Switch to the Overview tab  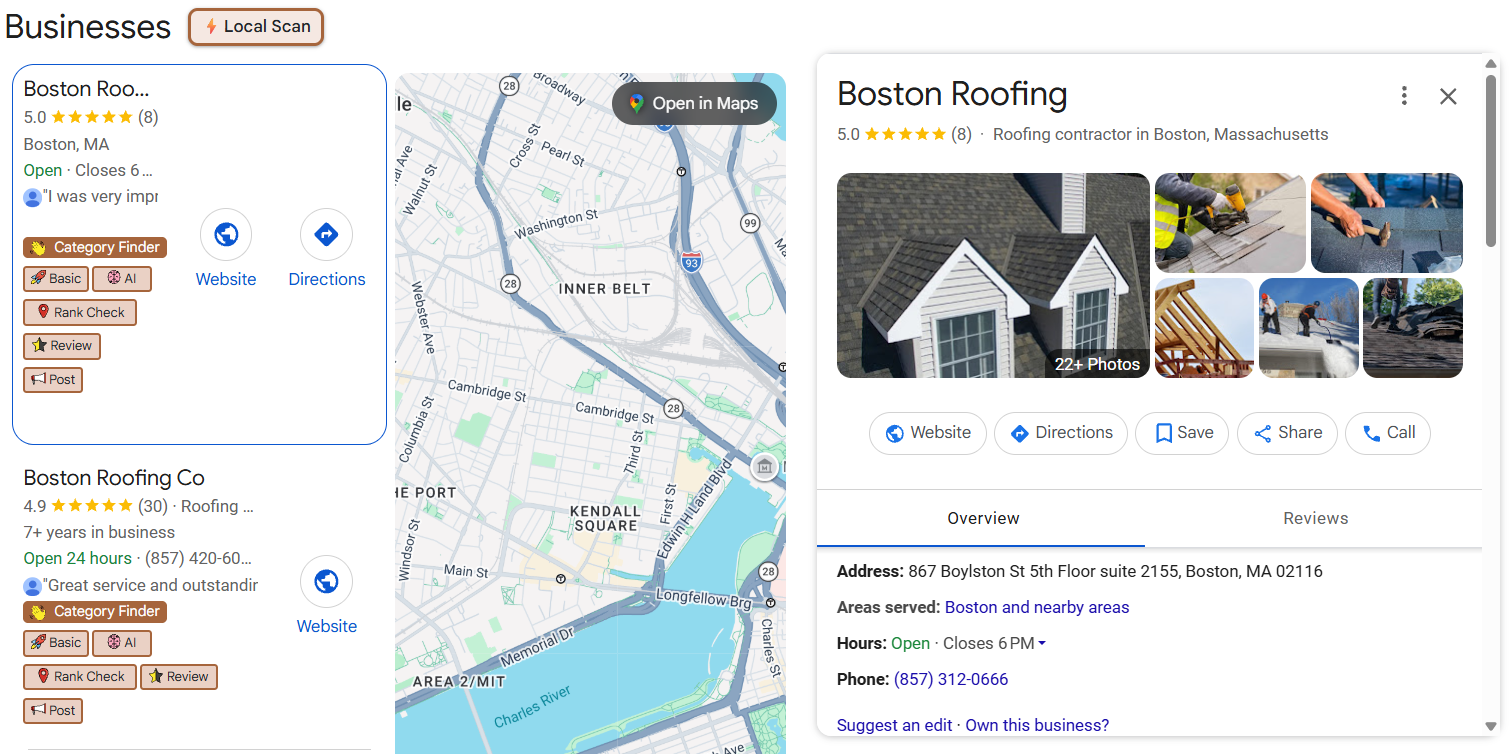pos(982,518)
